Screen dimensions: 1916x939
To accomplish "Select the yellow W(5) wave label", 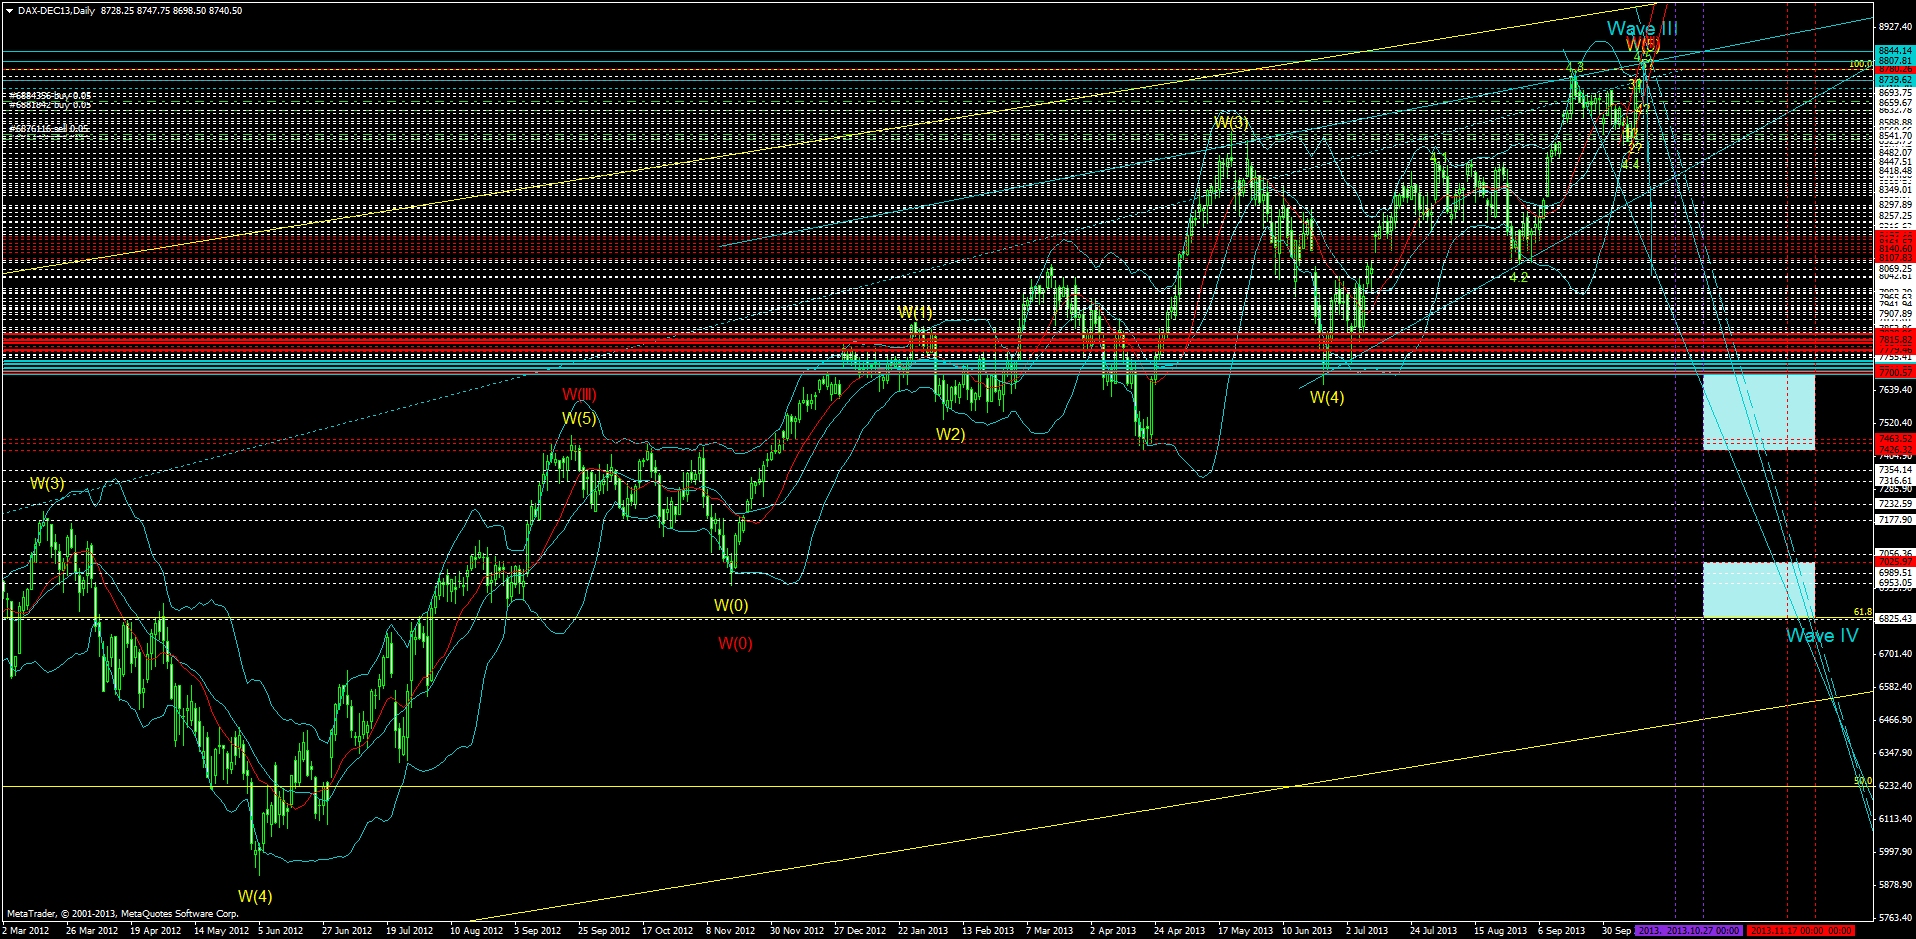I will tap(580, 420).
